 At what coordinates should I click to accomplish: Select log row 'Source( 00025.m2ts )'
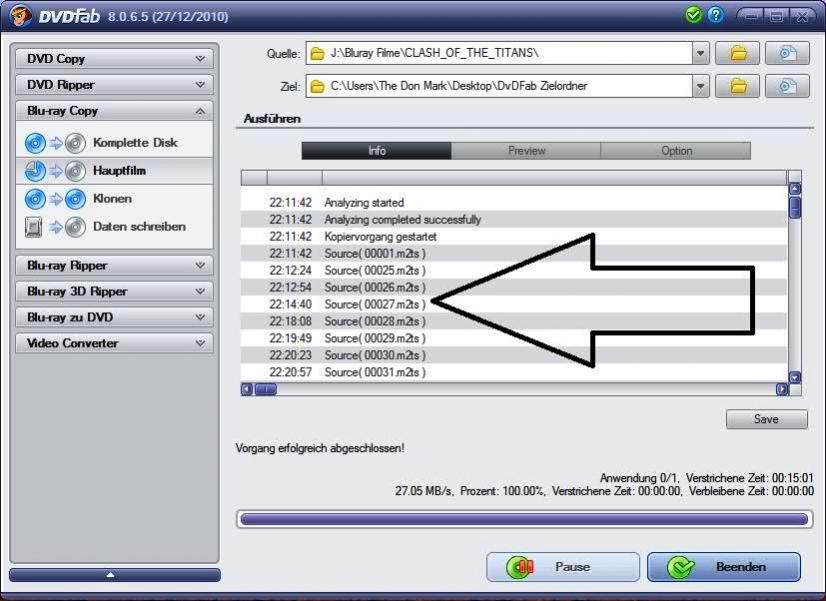(514, 270)
